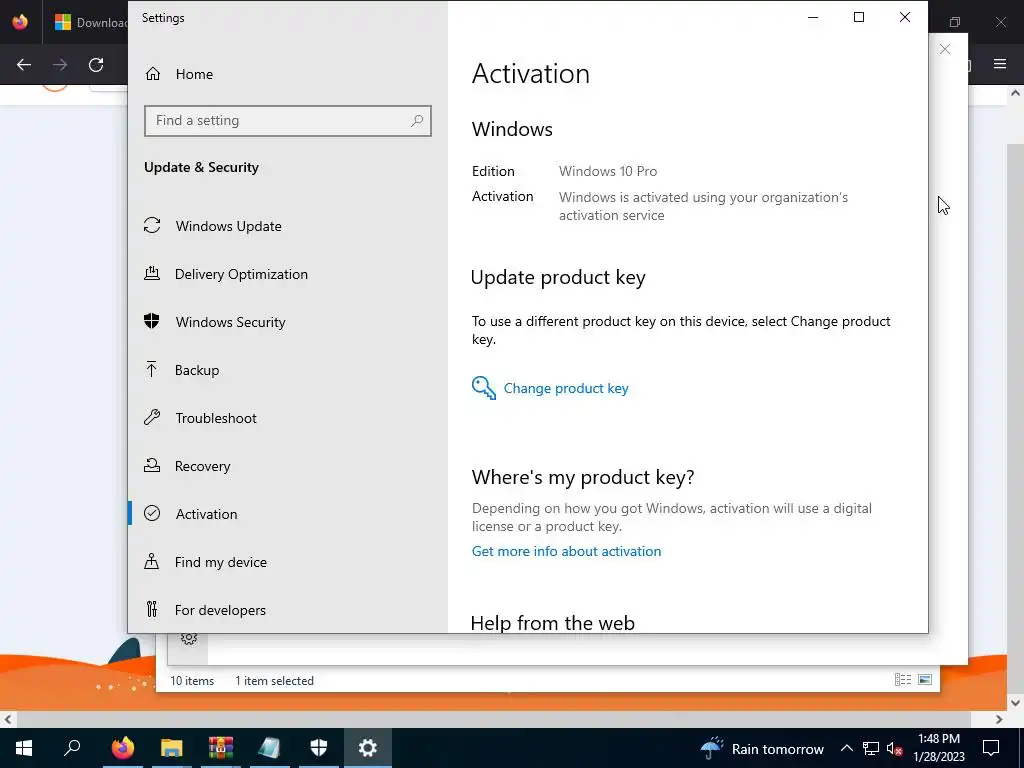Viewport: 1024px width, 768px height.
Task: Click the Recovery icon
Action: [152, 465]
